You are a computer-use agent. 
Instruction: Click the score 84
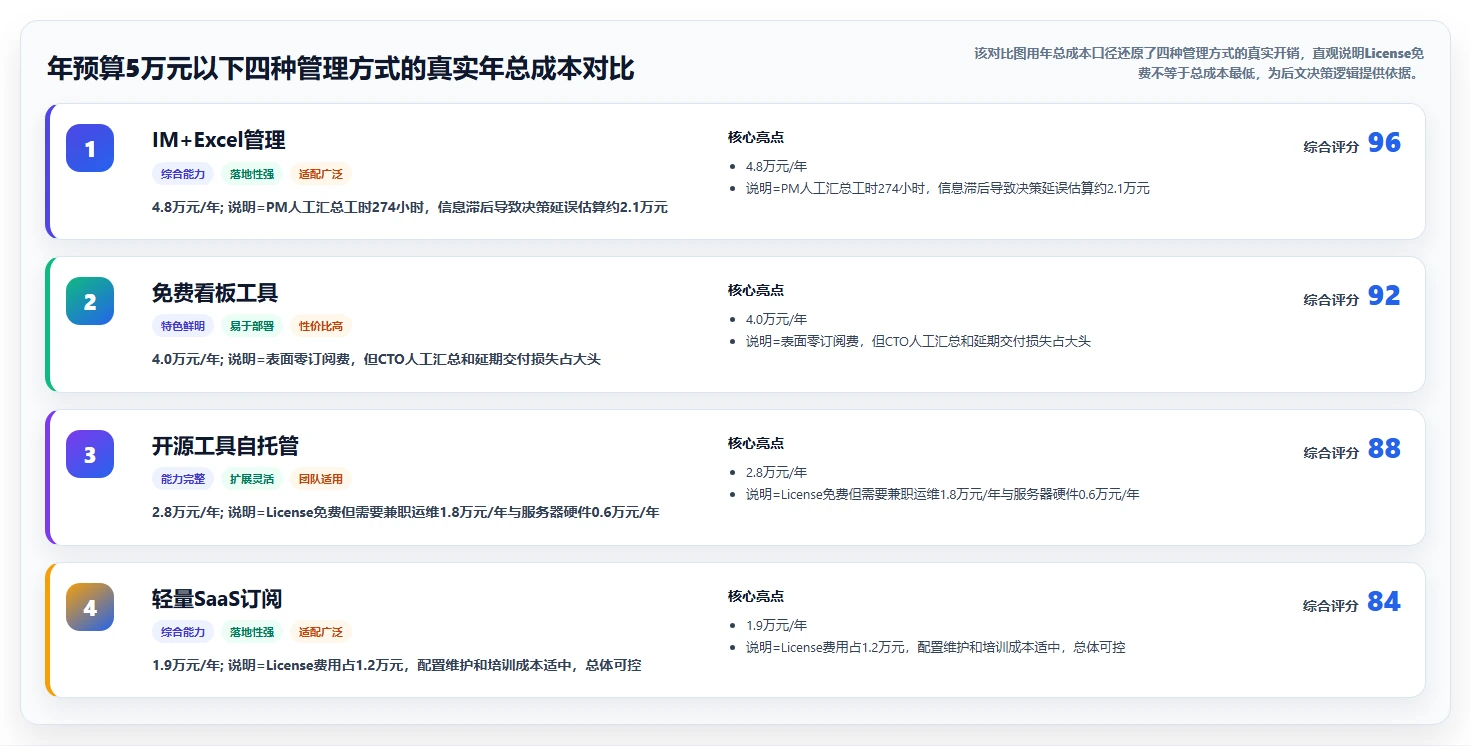pos(1384,602)
